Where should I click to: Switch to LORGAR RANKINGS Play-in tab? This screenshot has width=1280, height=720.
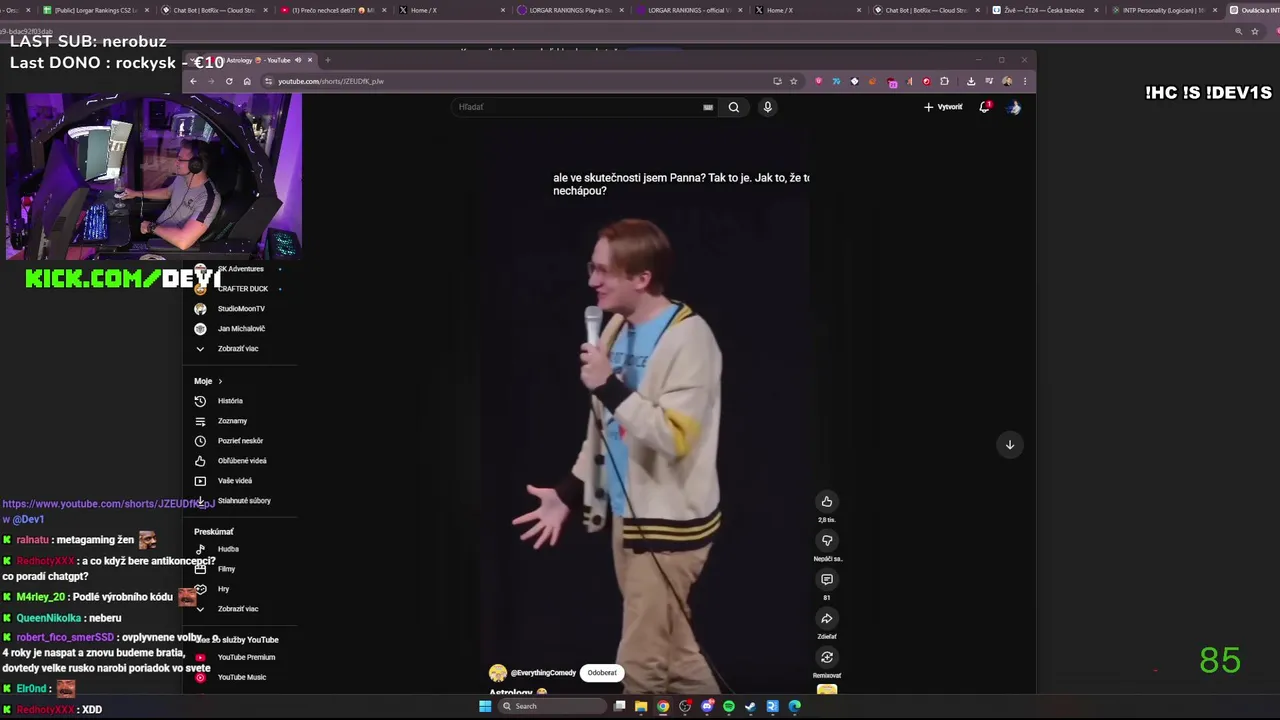[x=570, y=10]
